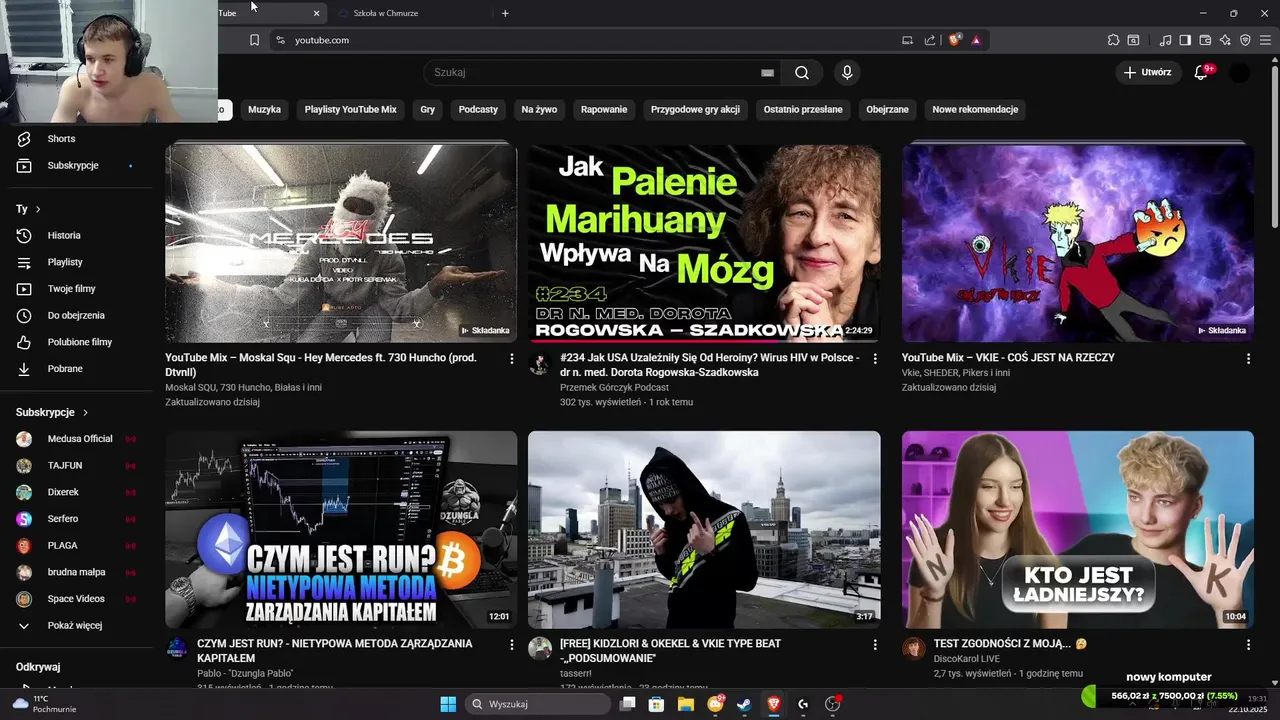Select the Rapowanie filter chip
1280x720 pixels.
[604, 109]
